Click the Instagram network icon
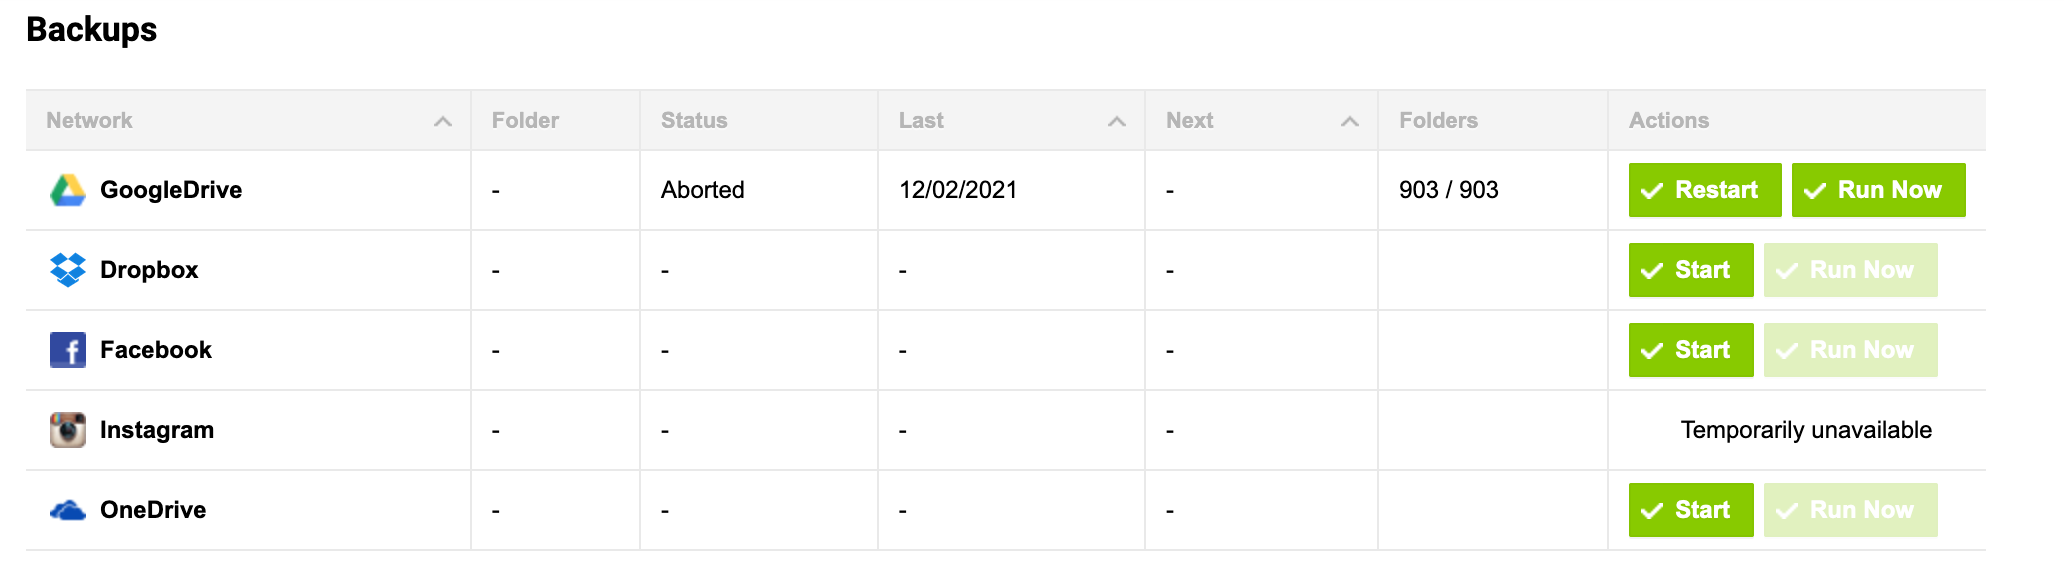Screen dimensions: 2064x581 click(66, 429)
